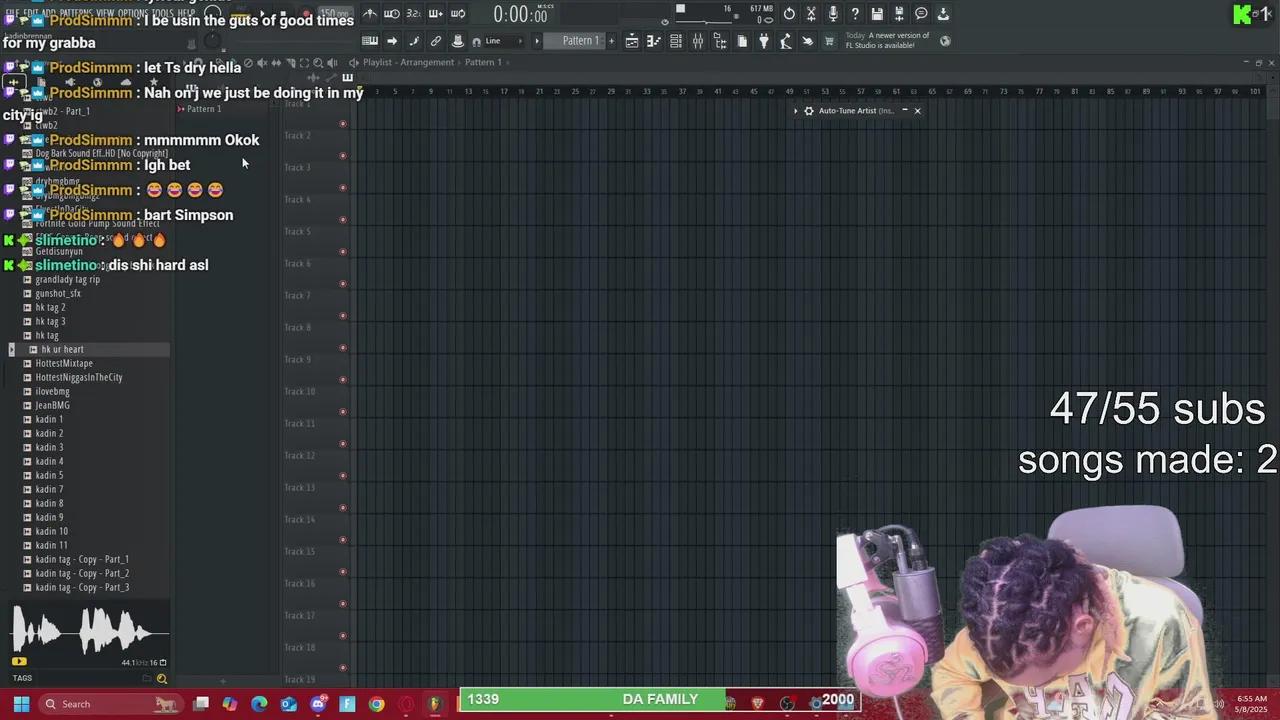Open help with the question mark icon

855,14
